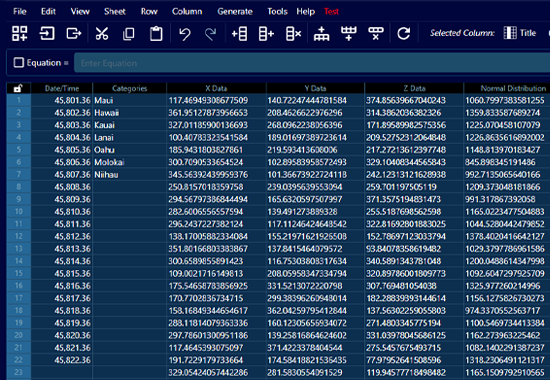
Task: Open the Generate menu
Action: [x=235, y=11]
